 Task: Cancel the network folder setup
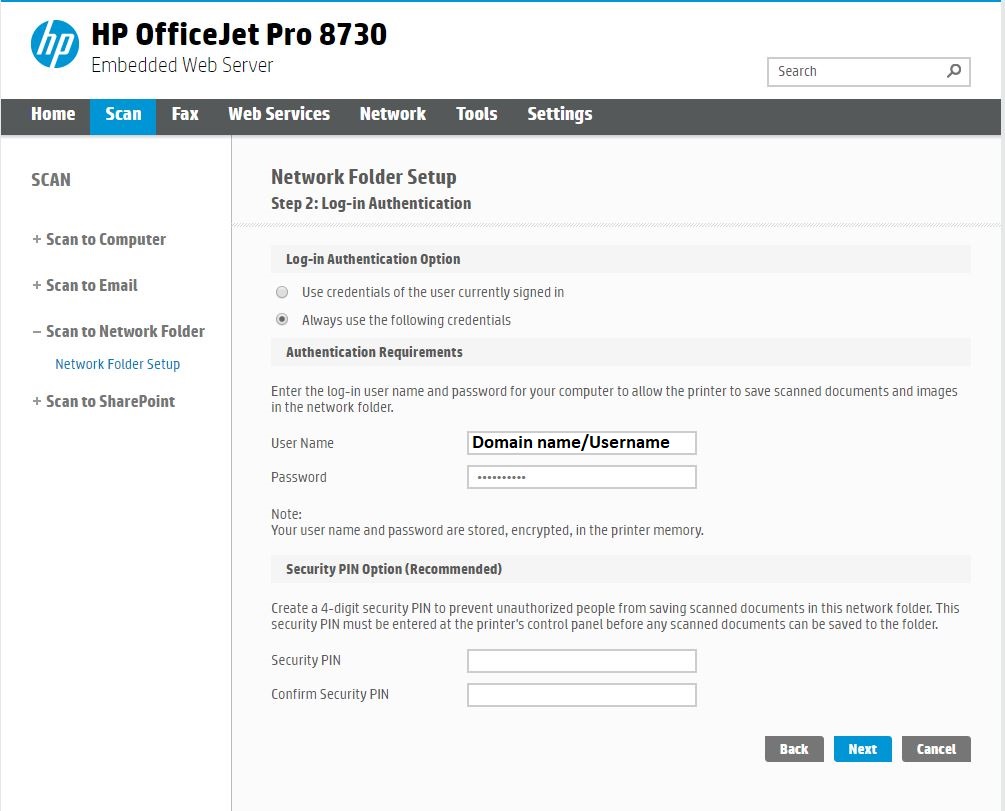[936, 749]
